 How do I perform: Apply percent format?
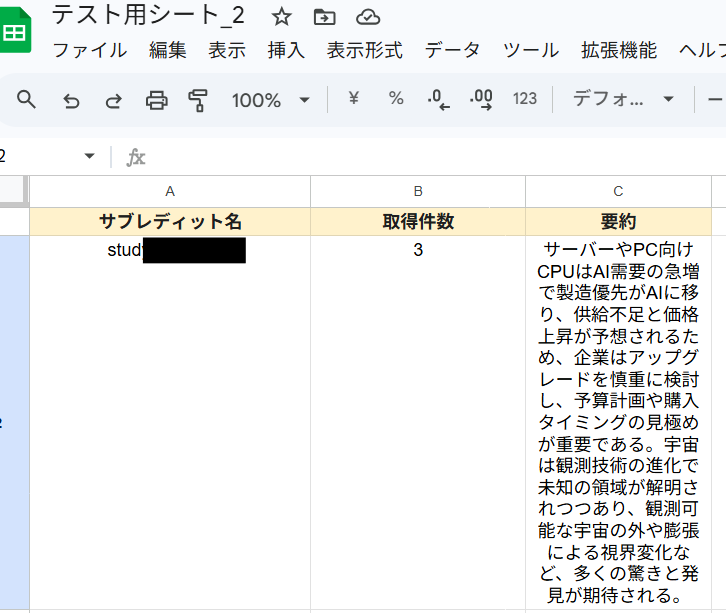pyautogui.click(x=396, y=98)
